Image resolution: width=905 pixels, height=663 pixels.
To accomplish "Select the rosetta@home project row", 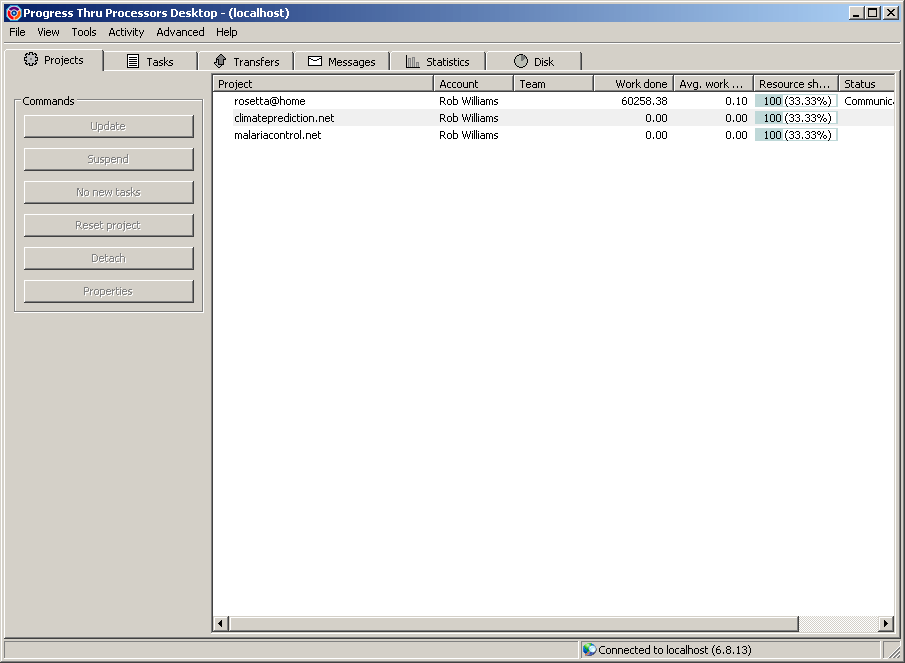I will point(554,101).
